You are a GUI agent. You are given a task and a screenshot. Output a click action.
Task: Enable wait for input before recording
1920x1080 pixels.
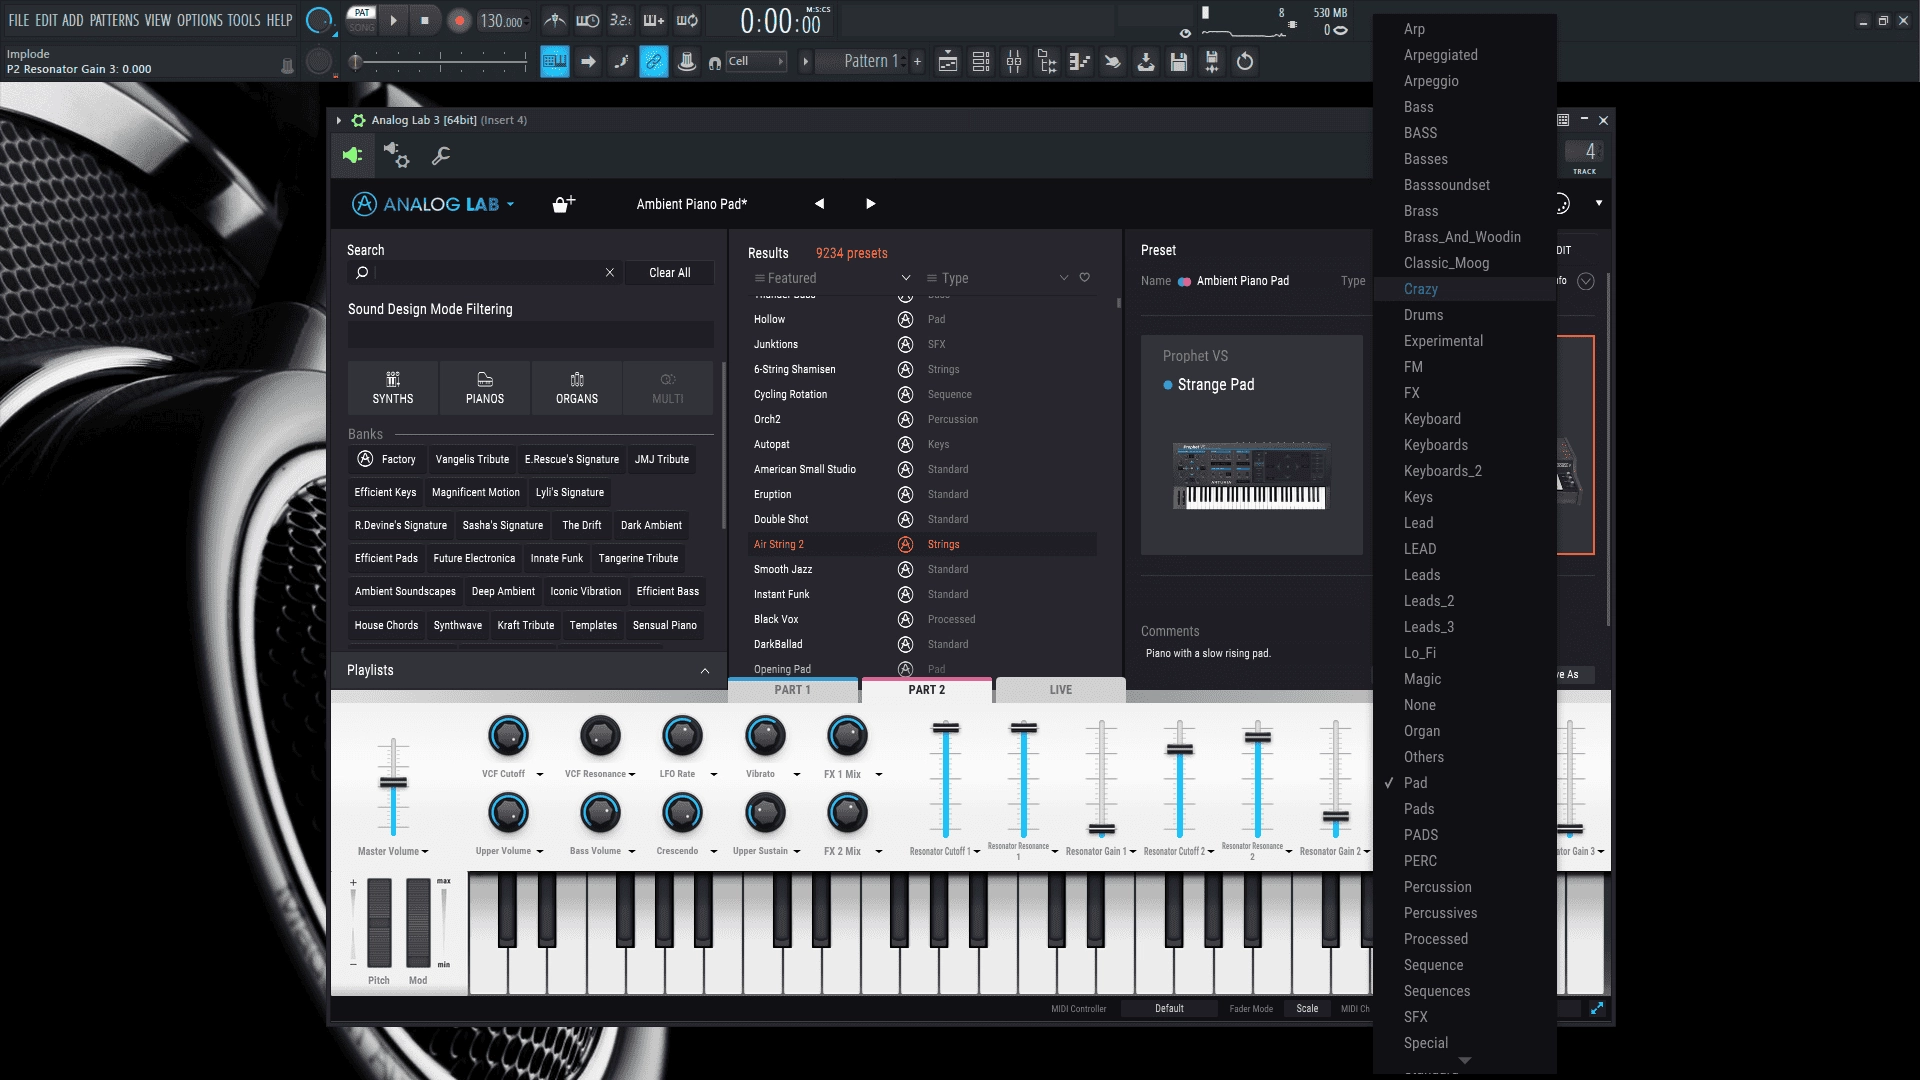(x=588, y=20)
